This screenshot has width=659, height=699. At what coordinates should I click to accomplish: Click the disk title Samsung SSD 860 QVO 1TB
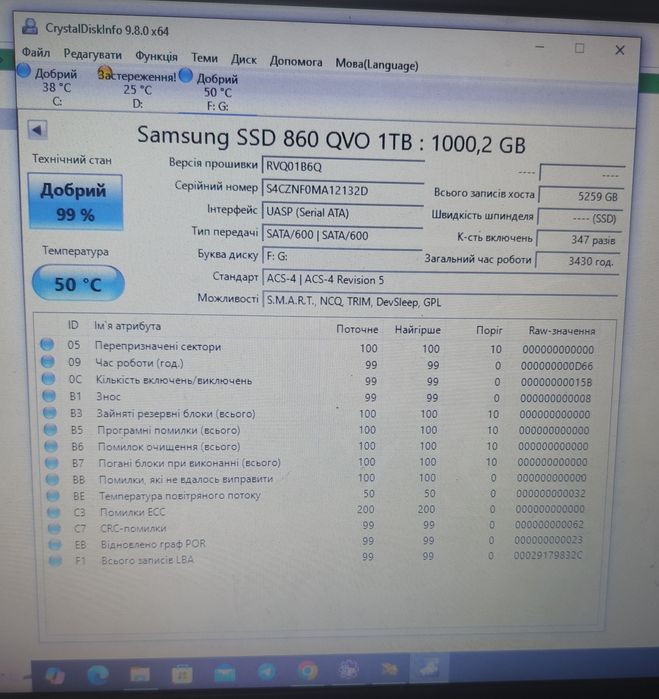[x=274, y=138]
